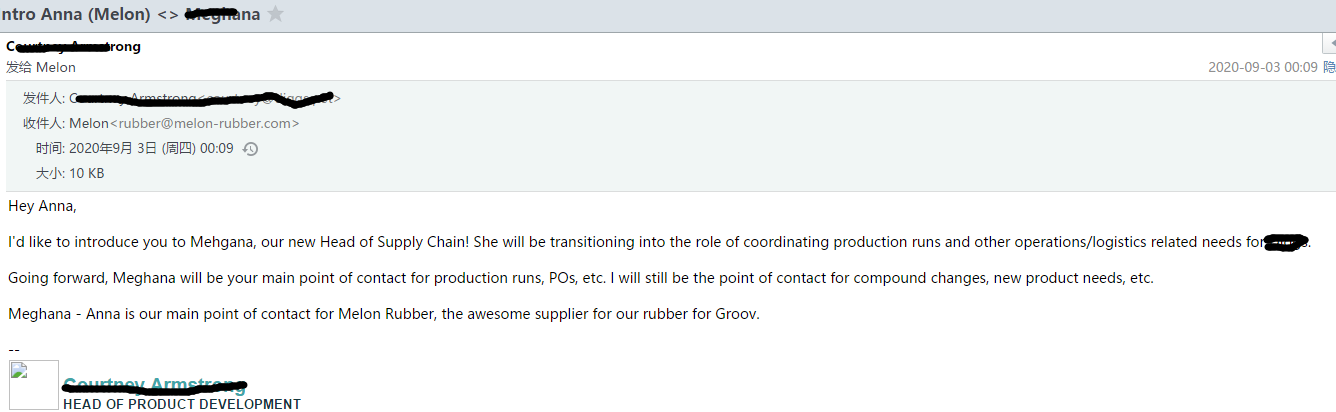Image resolution: width=1336 pixels, height=412 pixels.
Task: Click the Hey Anna greeting line
Action: coord(42,206)
